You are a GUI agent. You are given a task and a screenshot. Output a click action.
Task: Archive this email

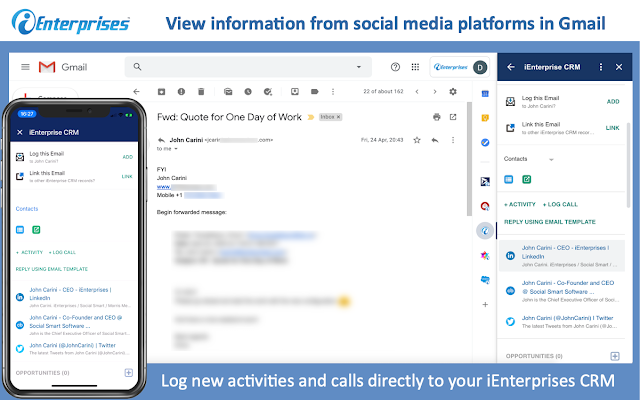point(162,91)
